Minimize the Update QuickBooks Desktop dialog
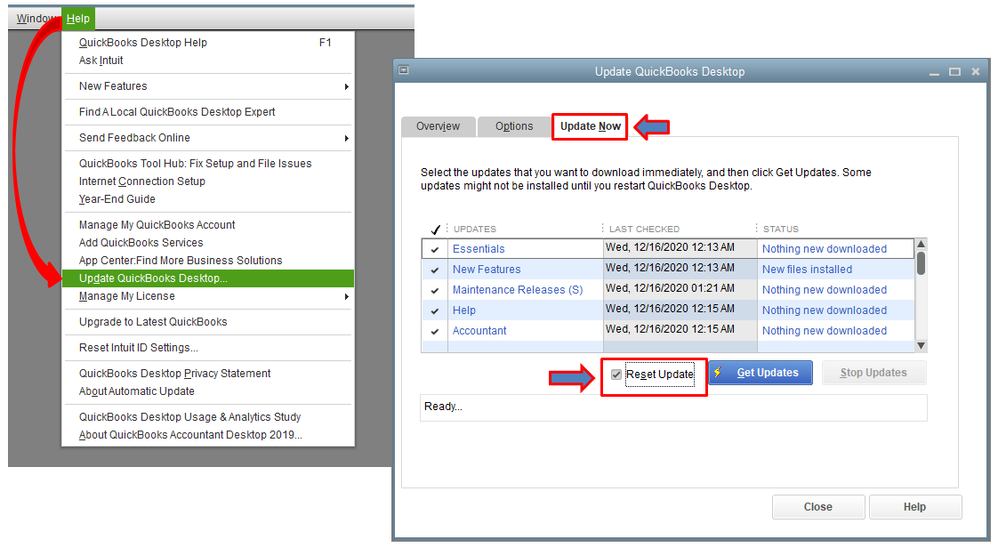 (934, 73)
